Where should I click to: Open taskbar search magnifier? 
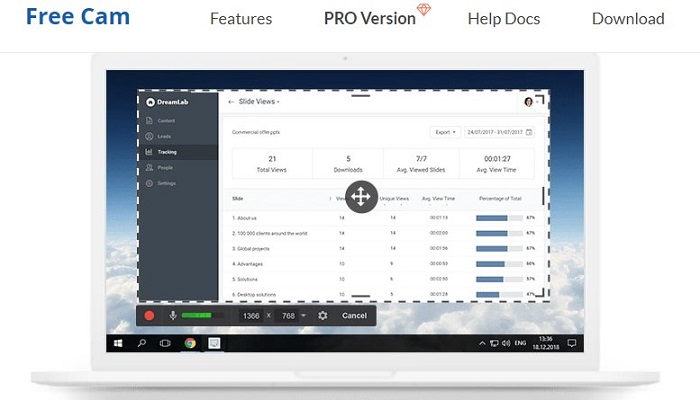[x=142, y=343]
